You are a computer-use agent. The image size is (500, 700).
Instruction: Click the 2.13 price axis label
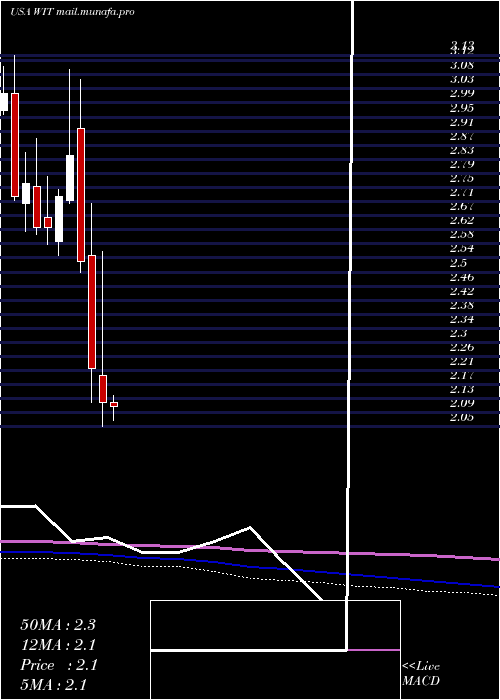point(462,390)
